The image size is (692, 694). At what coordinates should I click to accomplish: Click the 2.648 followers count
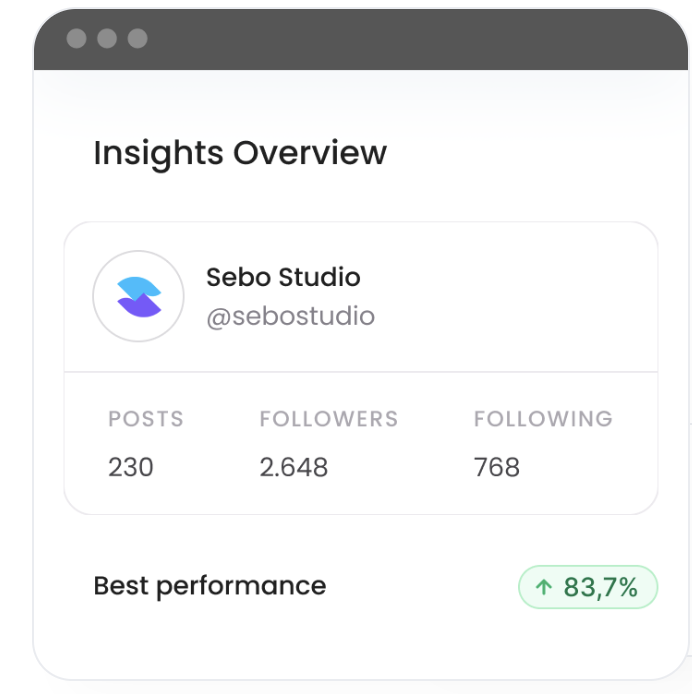click(293, 467)
